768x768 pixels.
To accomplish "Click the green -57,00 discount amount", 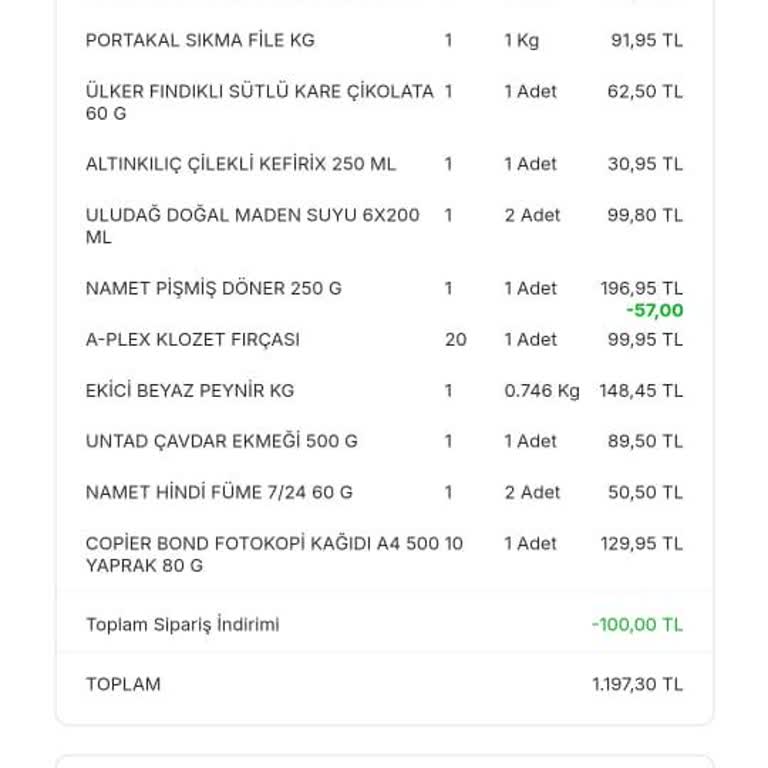I will 654,311.
